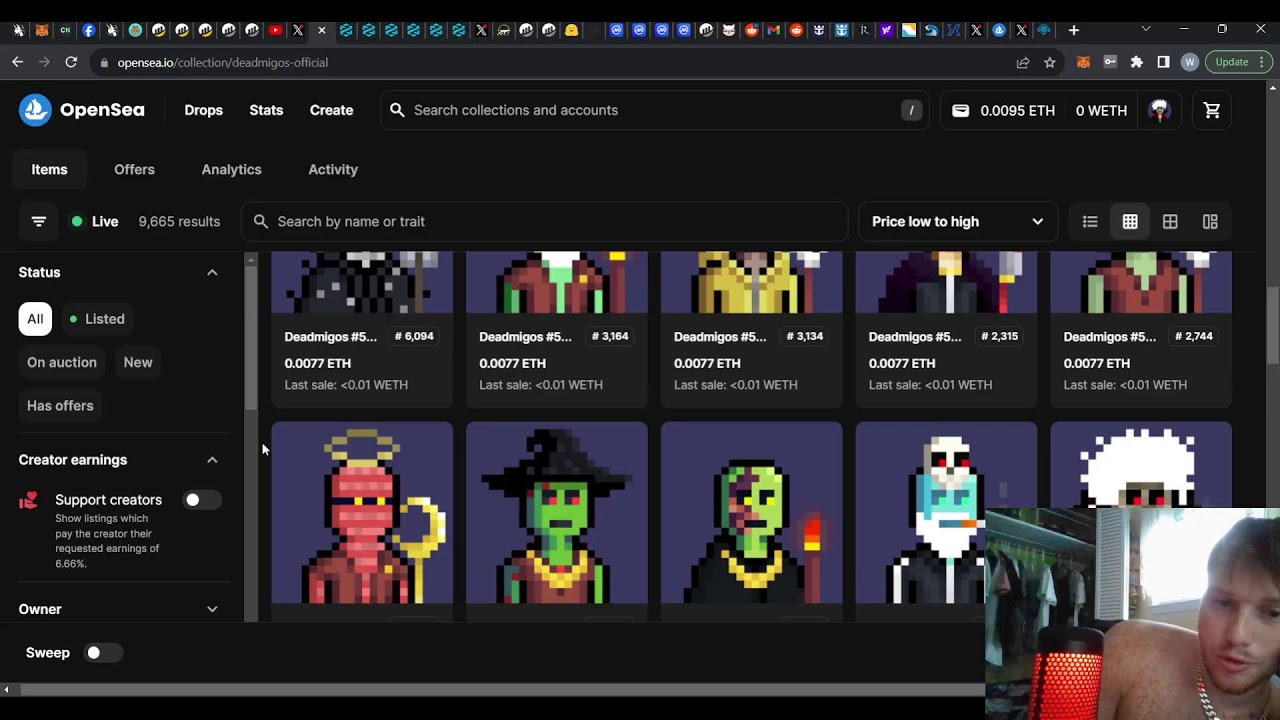Open the Chrome profile W avatar
This screenshot has width=1280, height=720.
click(1189, 62)
